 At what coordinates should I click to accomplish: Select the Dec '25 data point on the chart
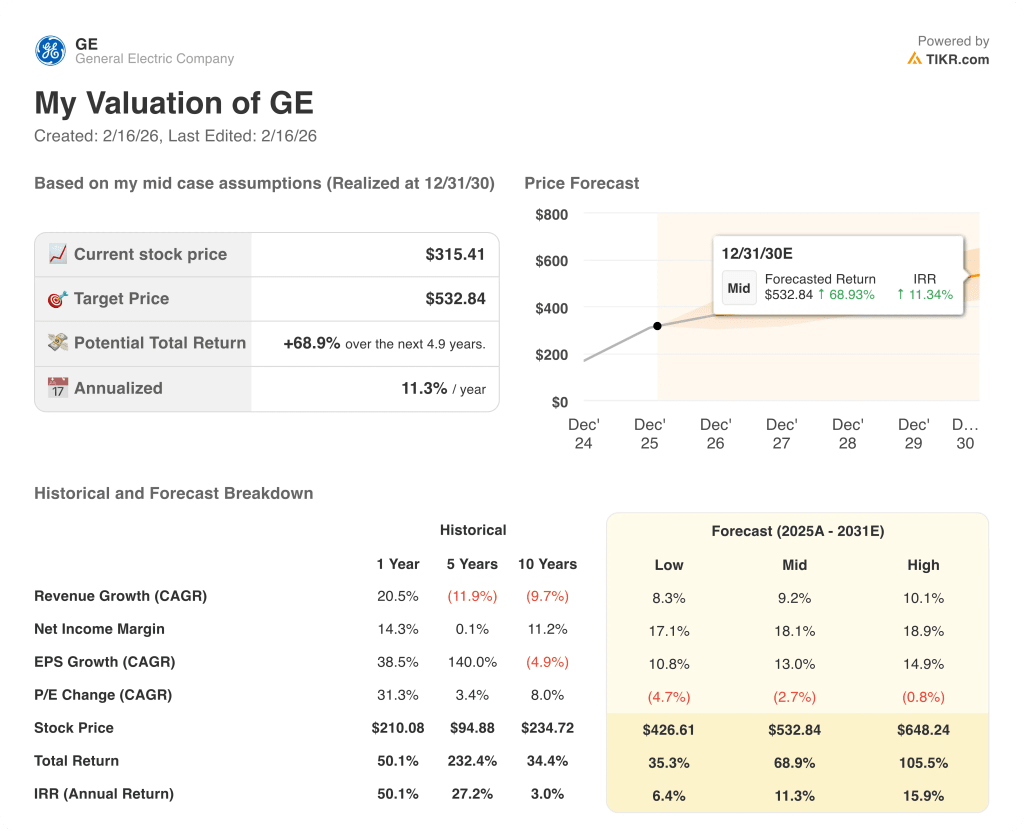(x=657, y=325)
